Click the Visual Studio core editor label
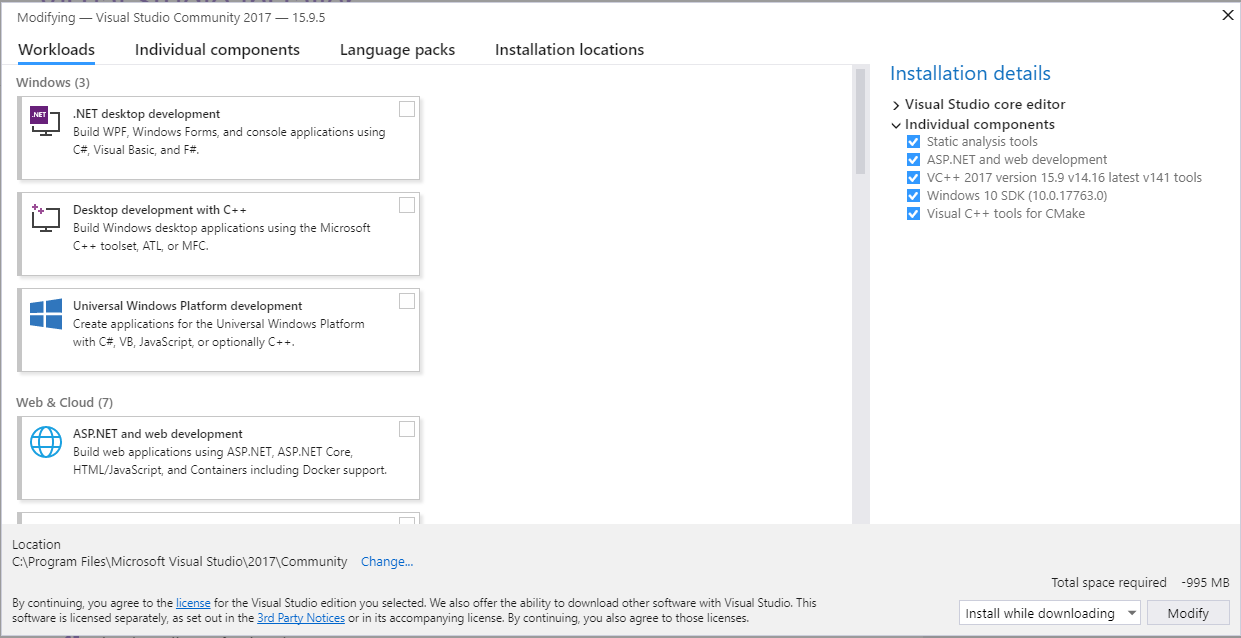The height and width of the screenshot is (638, 1241). coord(985,105)
